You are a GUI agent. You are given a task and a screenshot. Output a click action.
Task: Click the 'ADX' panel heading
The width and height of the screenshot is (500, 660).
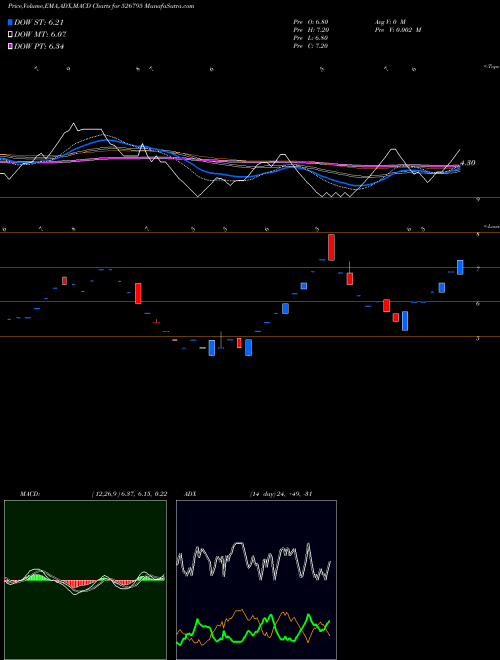[191, 494]
